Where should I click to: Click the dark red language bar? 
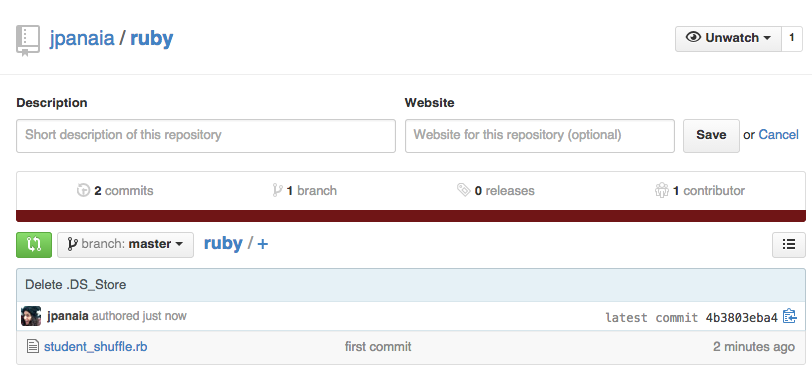coord(411,216)
